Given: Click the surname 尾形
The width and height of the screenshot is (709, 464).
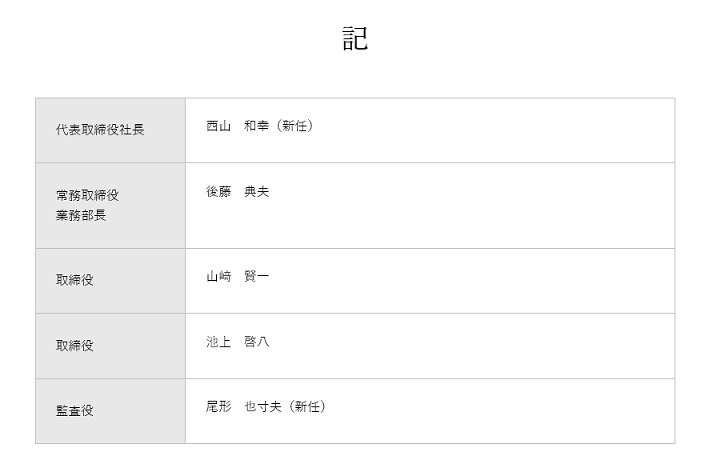Looking at the screenshot, I should click(218, 407).
